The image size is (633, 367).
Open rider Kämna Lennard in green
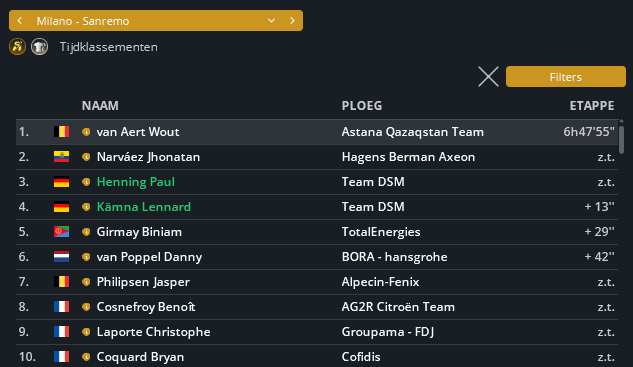tap(144, 207)
